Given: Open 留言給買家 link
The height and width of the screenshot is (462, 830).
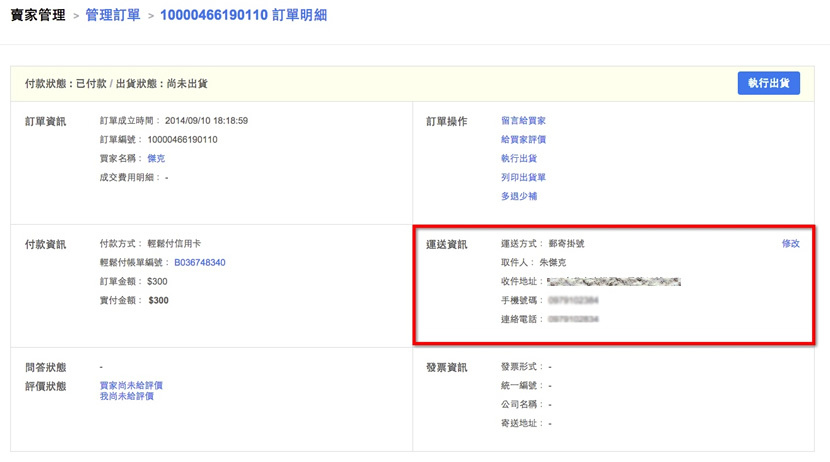Looking at the screenshot, I should pos(523,121).
